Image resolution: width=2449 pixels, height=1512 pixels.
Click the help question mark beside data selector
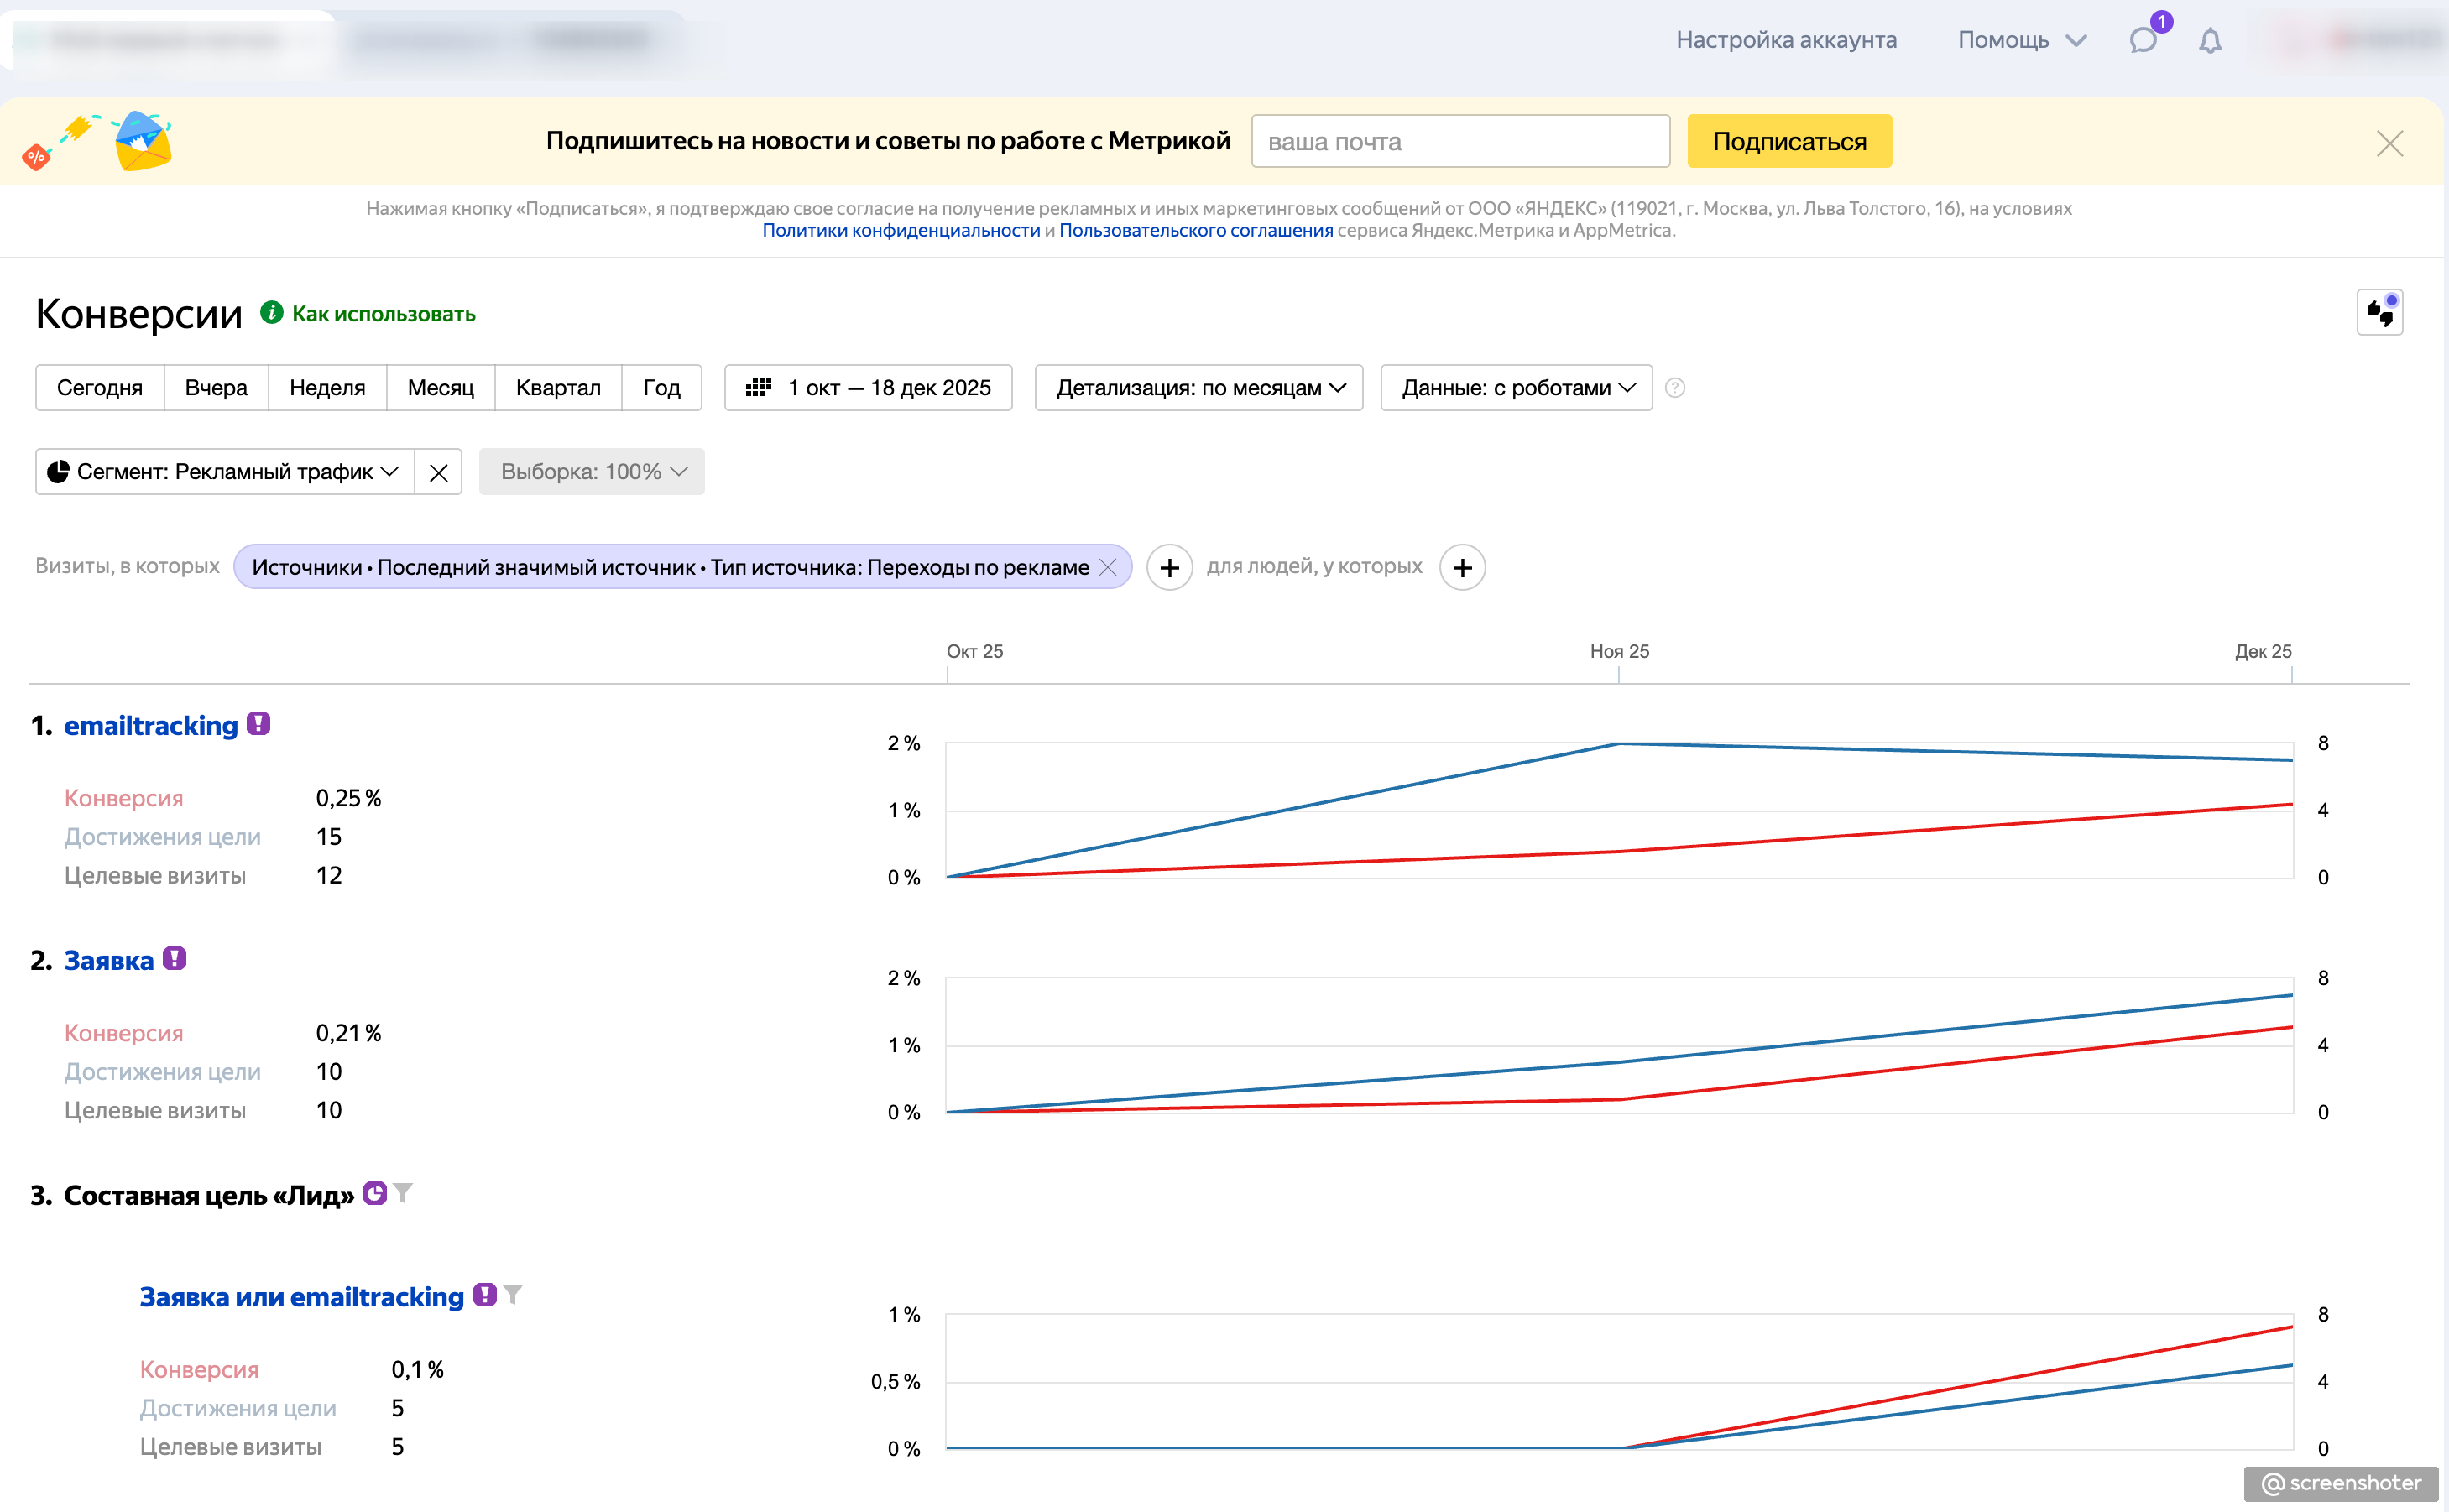1675,388
